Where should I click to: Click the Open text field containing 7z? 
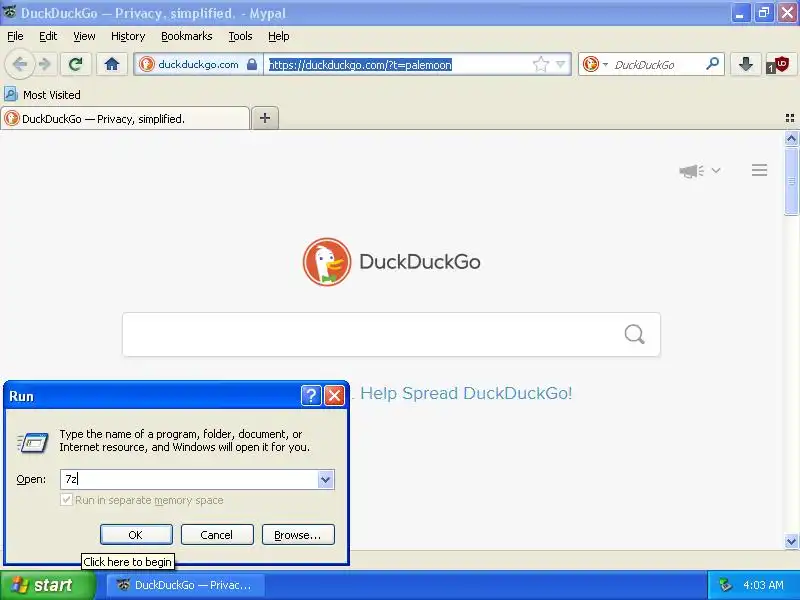pos(189,480)
